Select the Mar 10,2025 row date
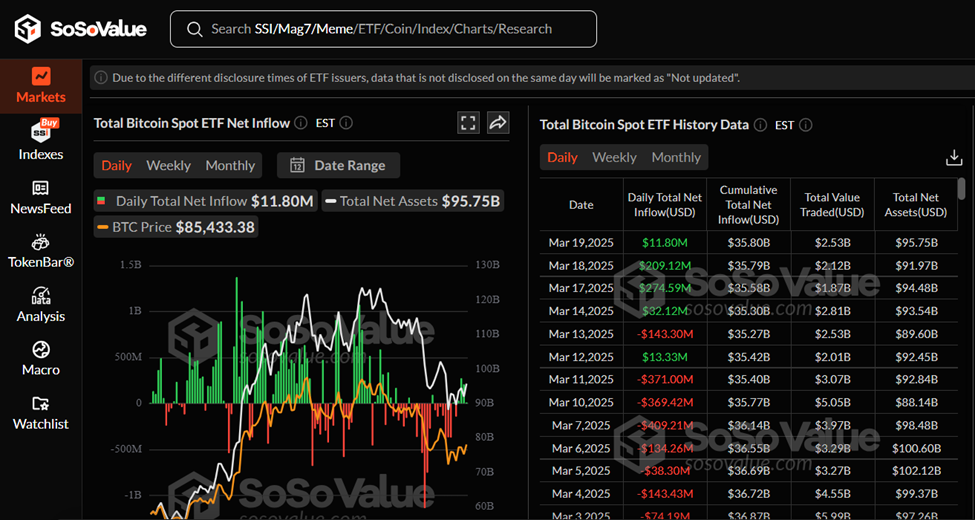The width and height of the screenshot is (975, 520). click(581, 402)
